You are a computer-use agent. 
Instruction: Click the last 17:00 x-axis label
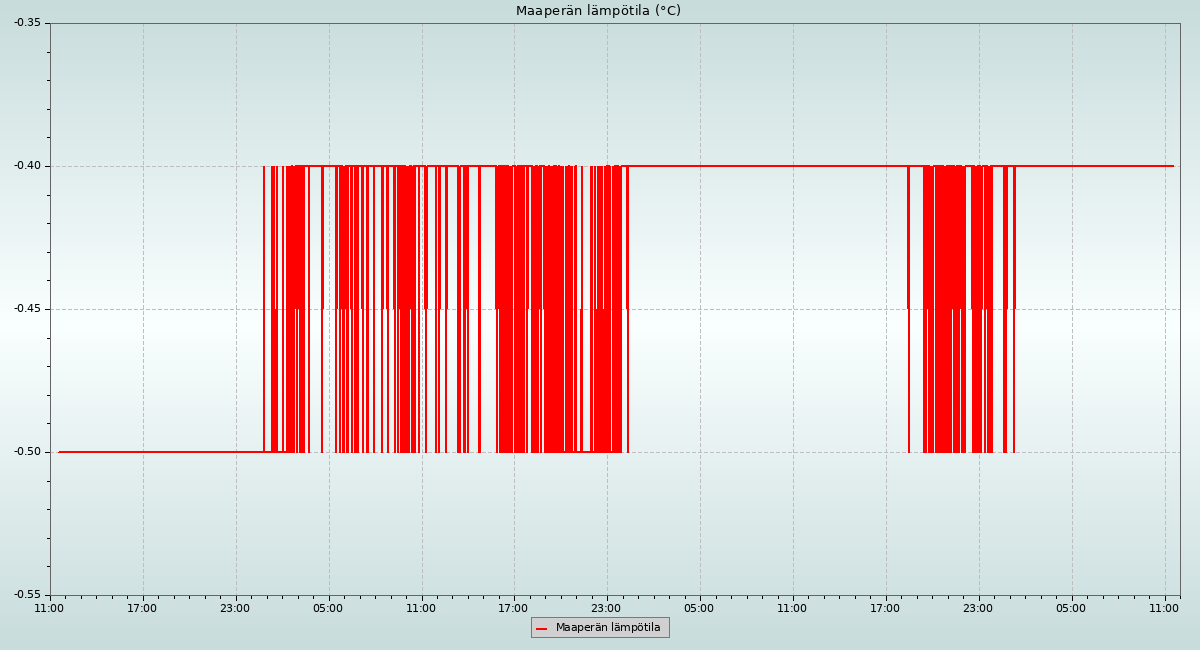885,608
